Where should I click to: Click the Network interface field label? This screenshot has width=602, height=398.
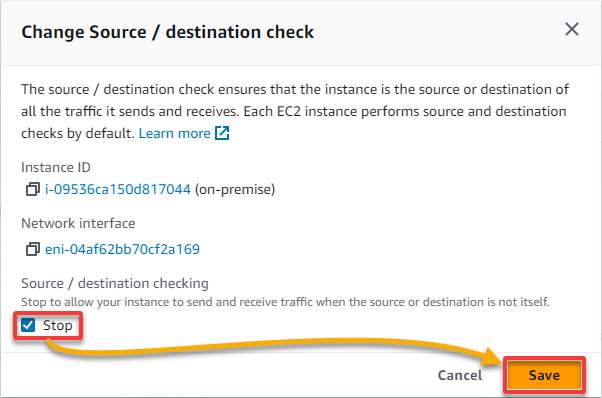click(78, 223)
